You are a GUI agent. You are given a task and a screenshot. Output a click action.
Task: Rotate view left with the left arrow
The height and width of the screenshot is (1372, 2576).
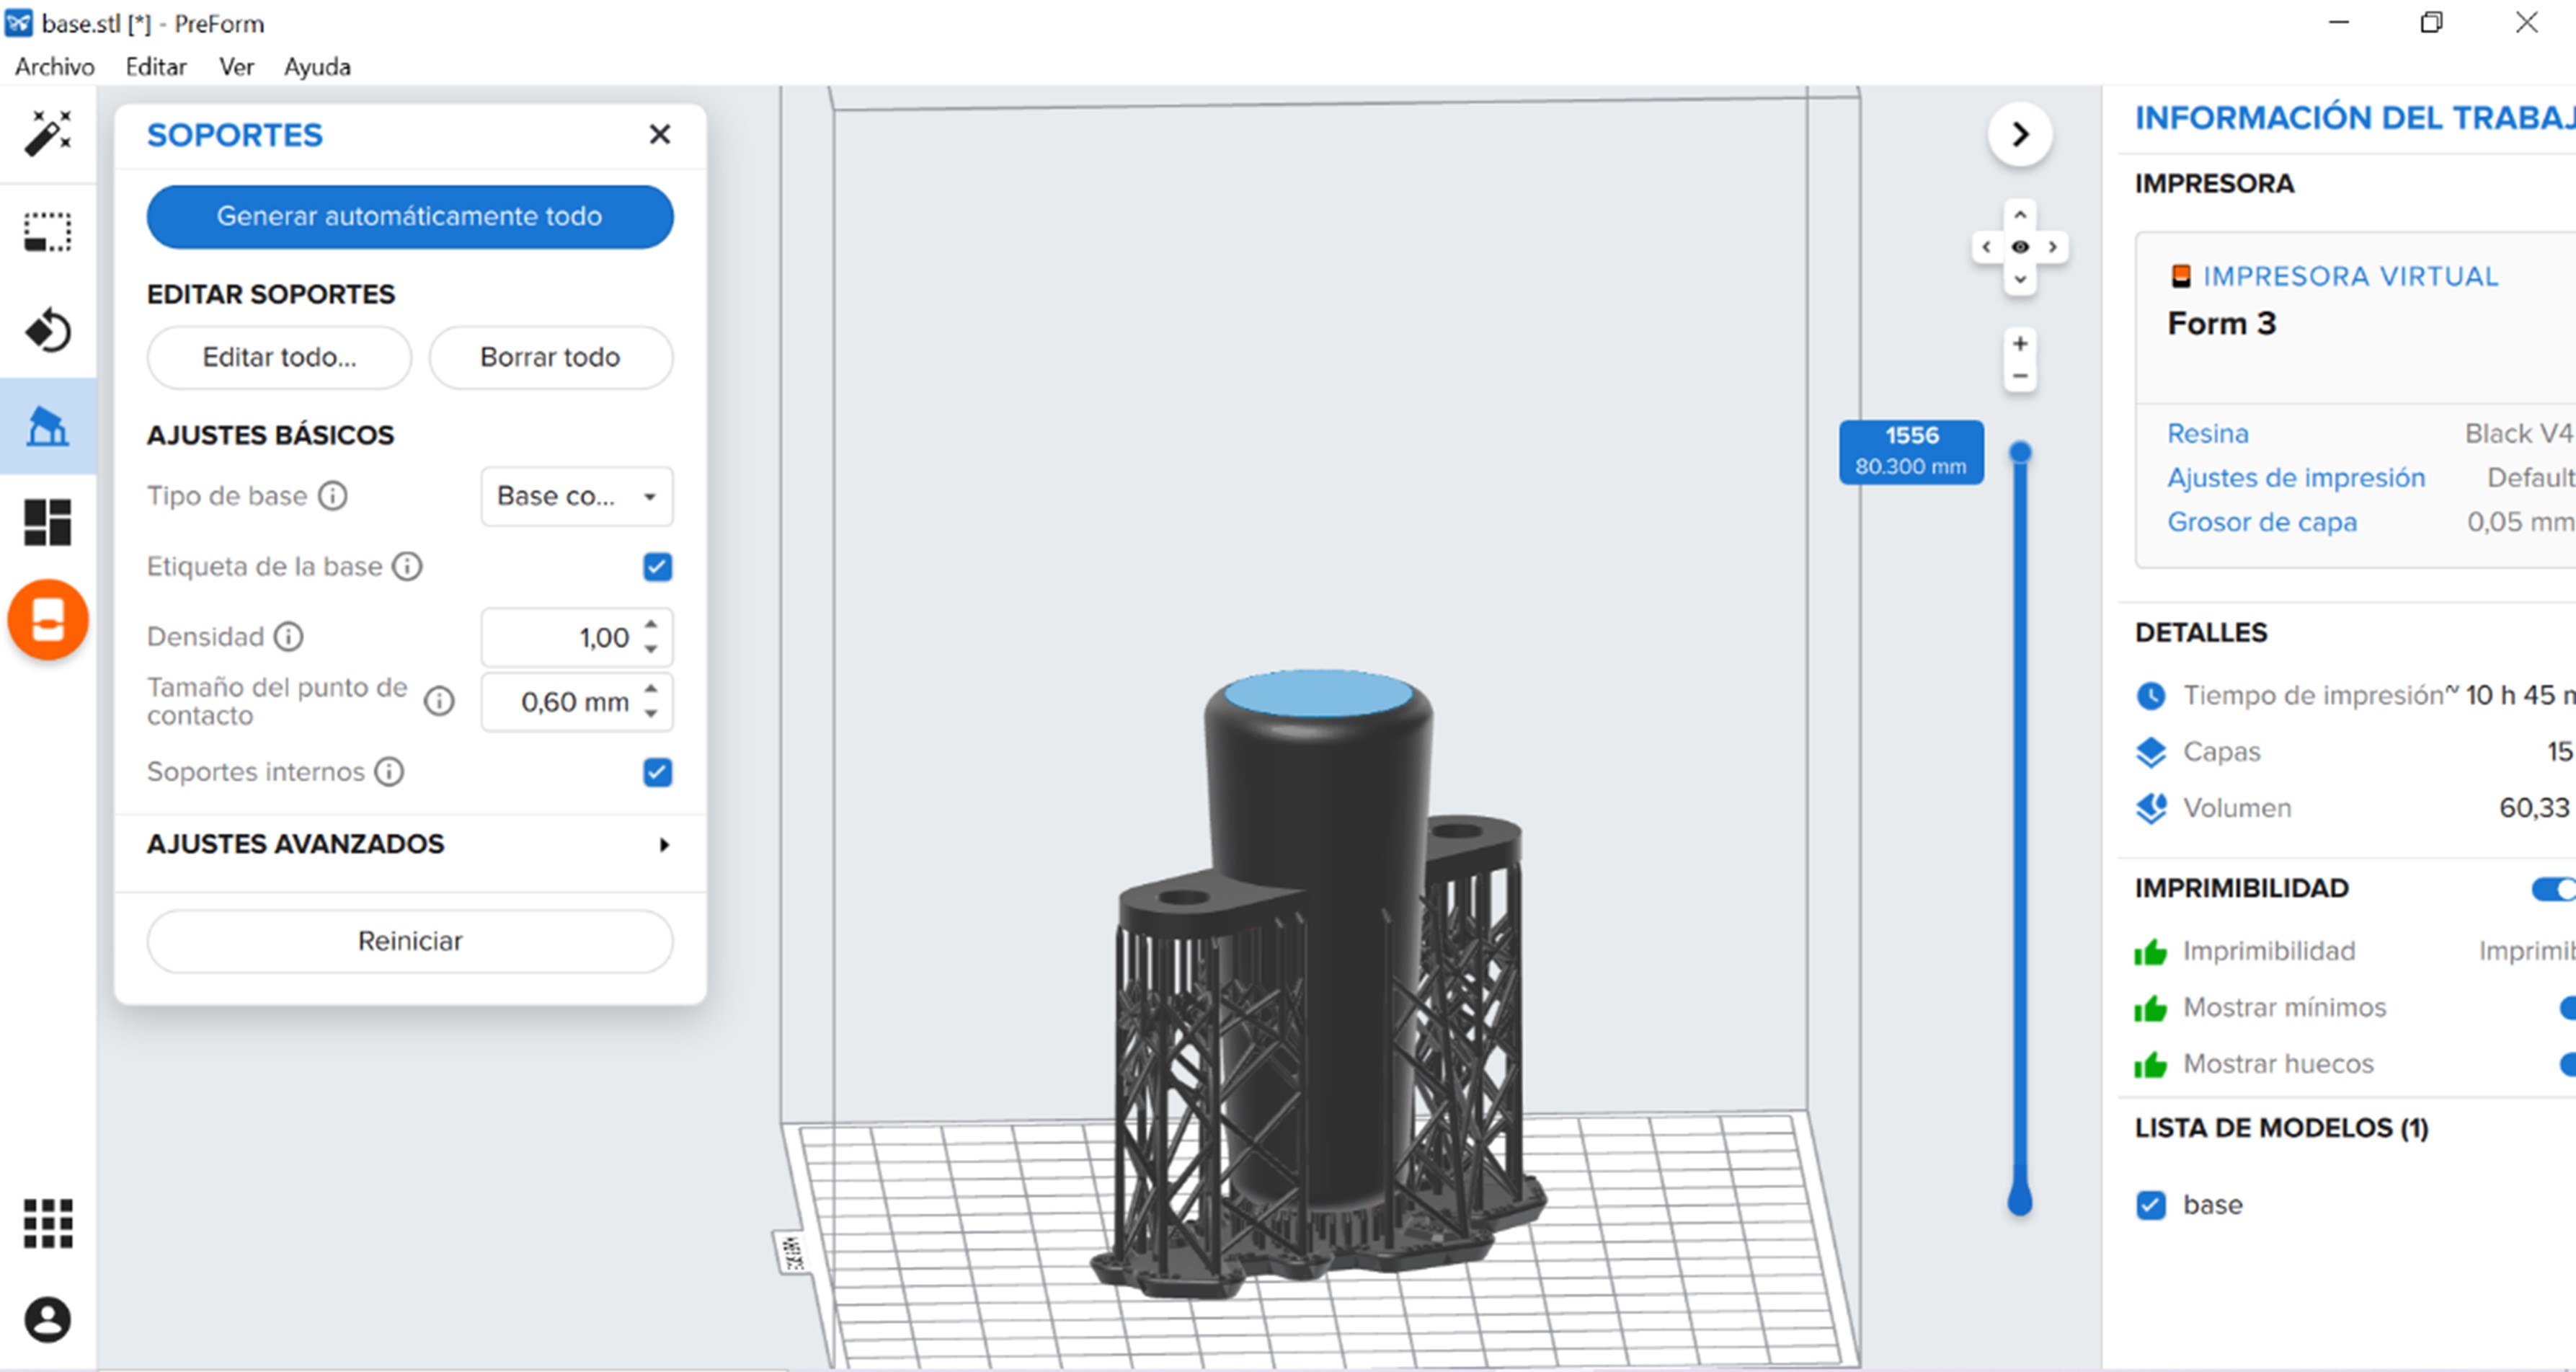click(1986, 247)
